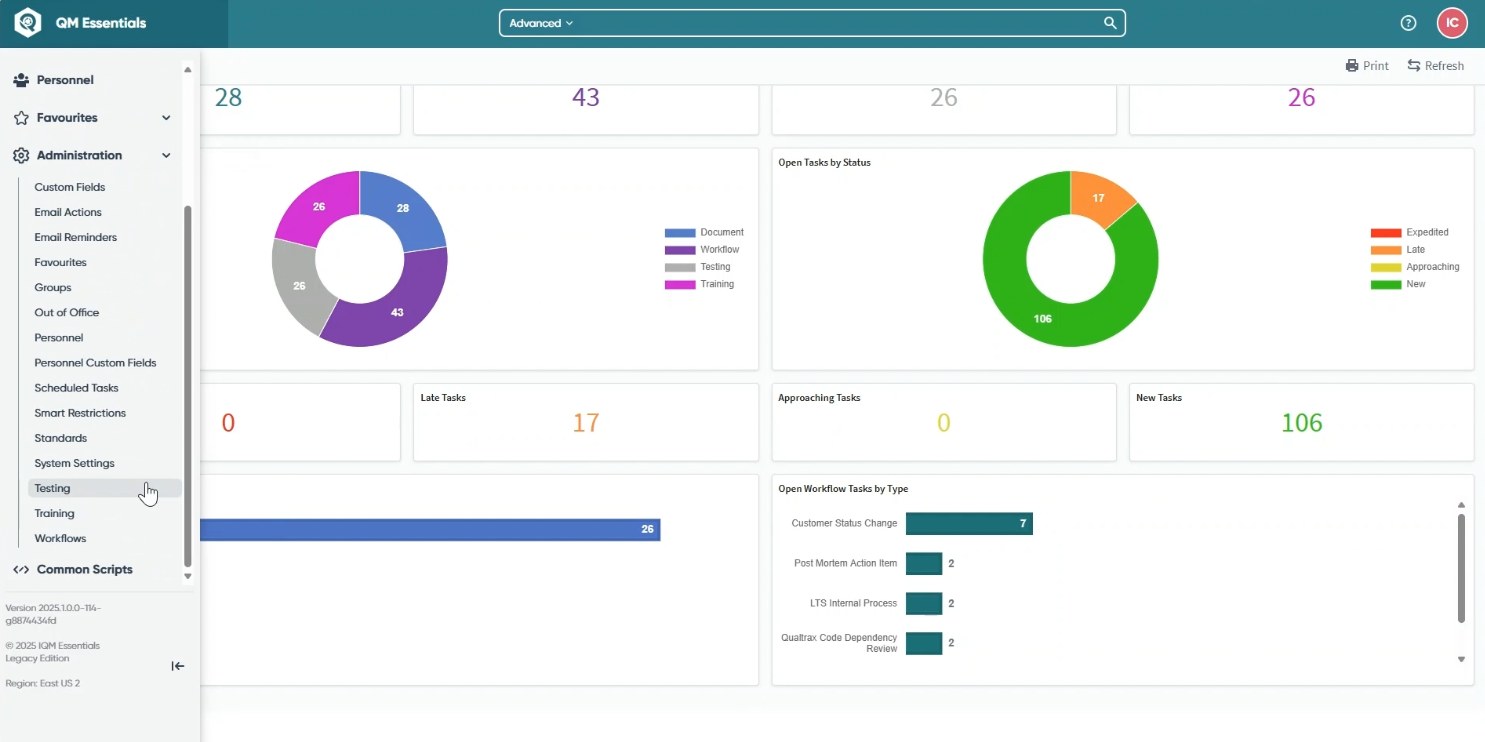Open Scheduled Tasks menu item

[76, 388]
